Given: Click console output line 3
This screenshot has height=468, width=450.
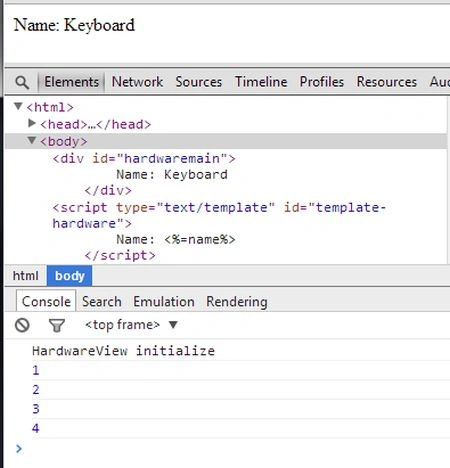Looking at the screenshot, I should [x=36, y=409].
